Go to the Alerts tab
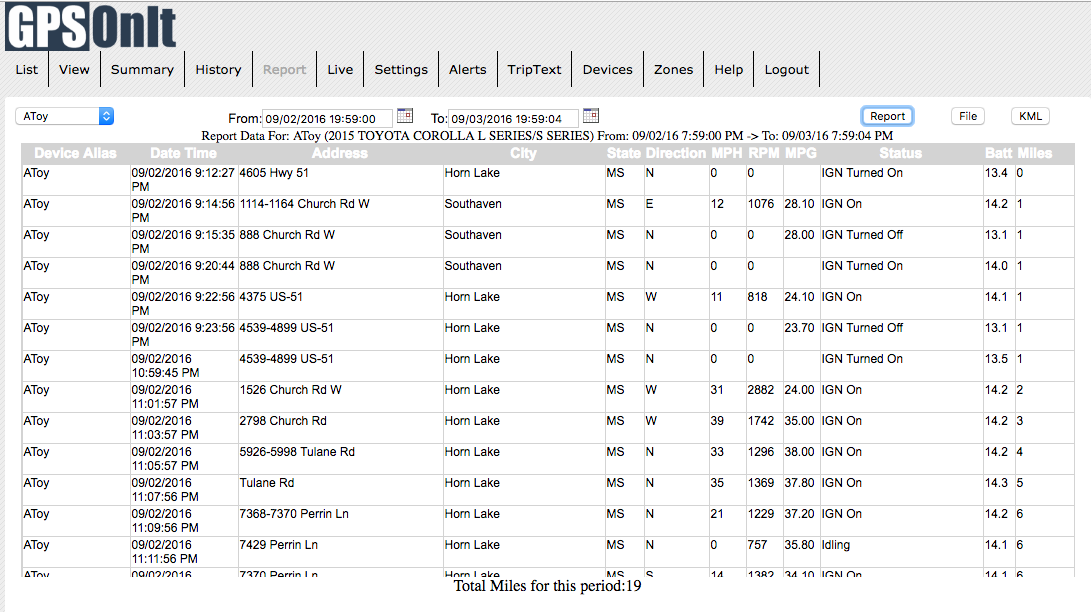Screen dimensions: 1091x612 point(468,70)
